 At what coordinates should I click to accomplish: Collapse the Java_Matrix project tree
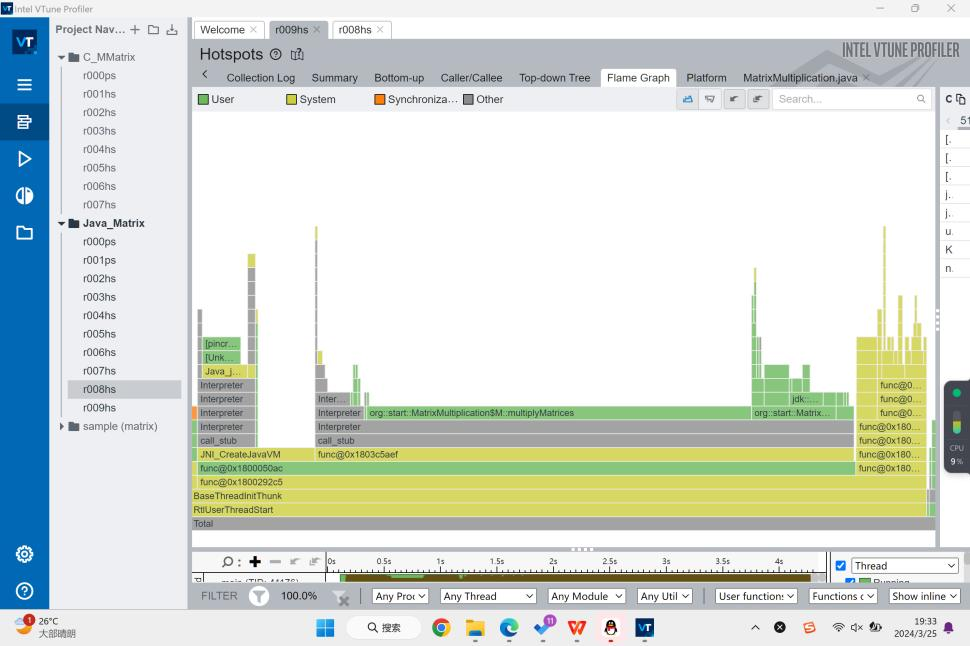pyautogui.click(x=61, y=223)
